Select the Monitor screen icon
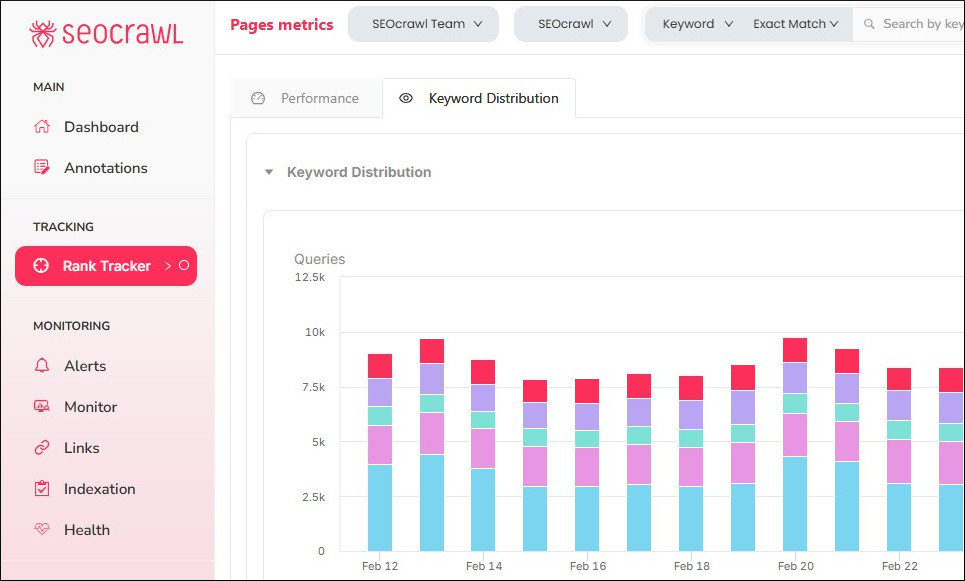The width and height of the screenshot is (965, 581). [41, 407]
